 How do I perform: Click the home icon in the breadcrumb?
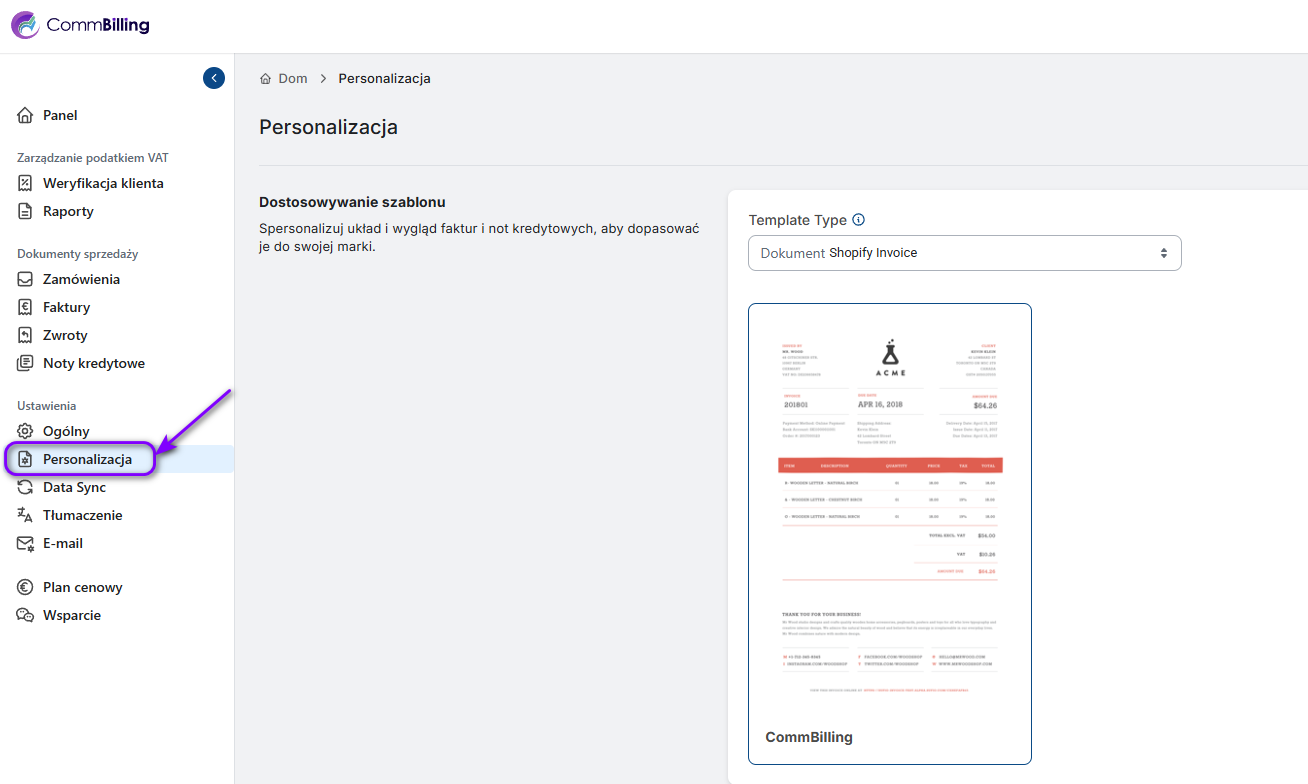click(x=265, y=79)
